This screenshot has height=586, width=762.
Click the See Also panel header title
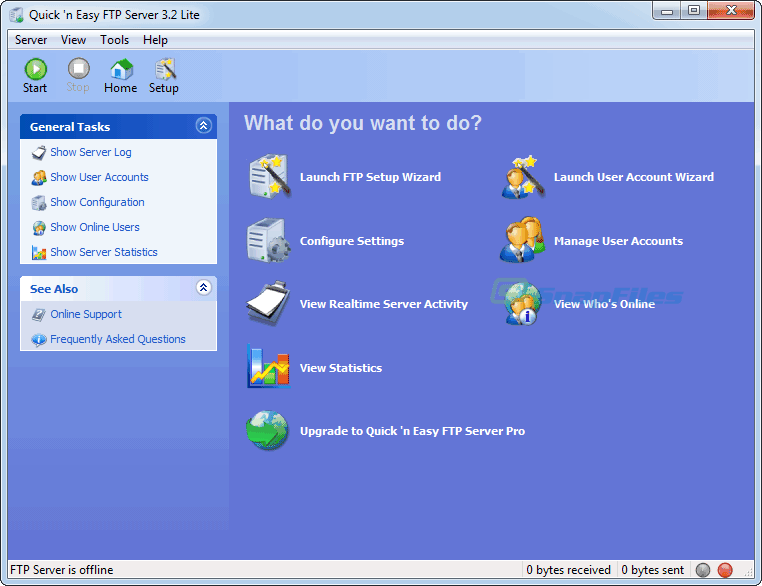(54, 289)
